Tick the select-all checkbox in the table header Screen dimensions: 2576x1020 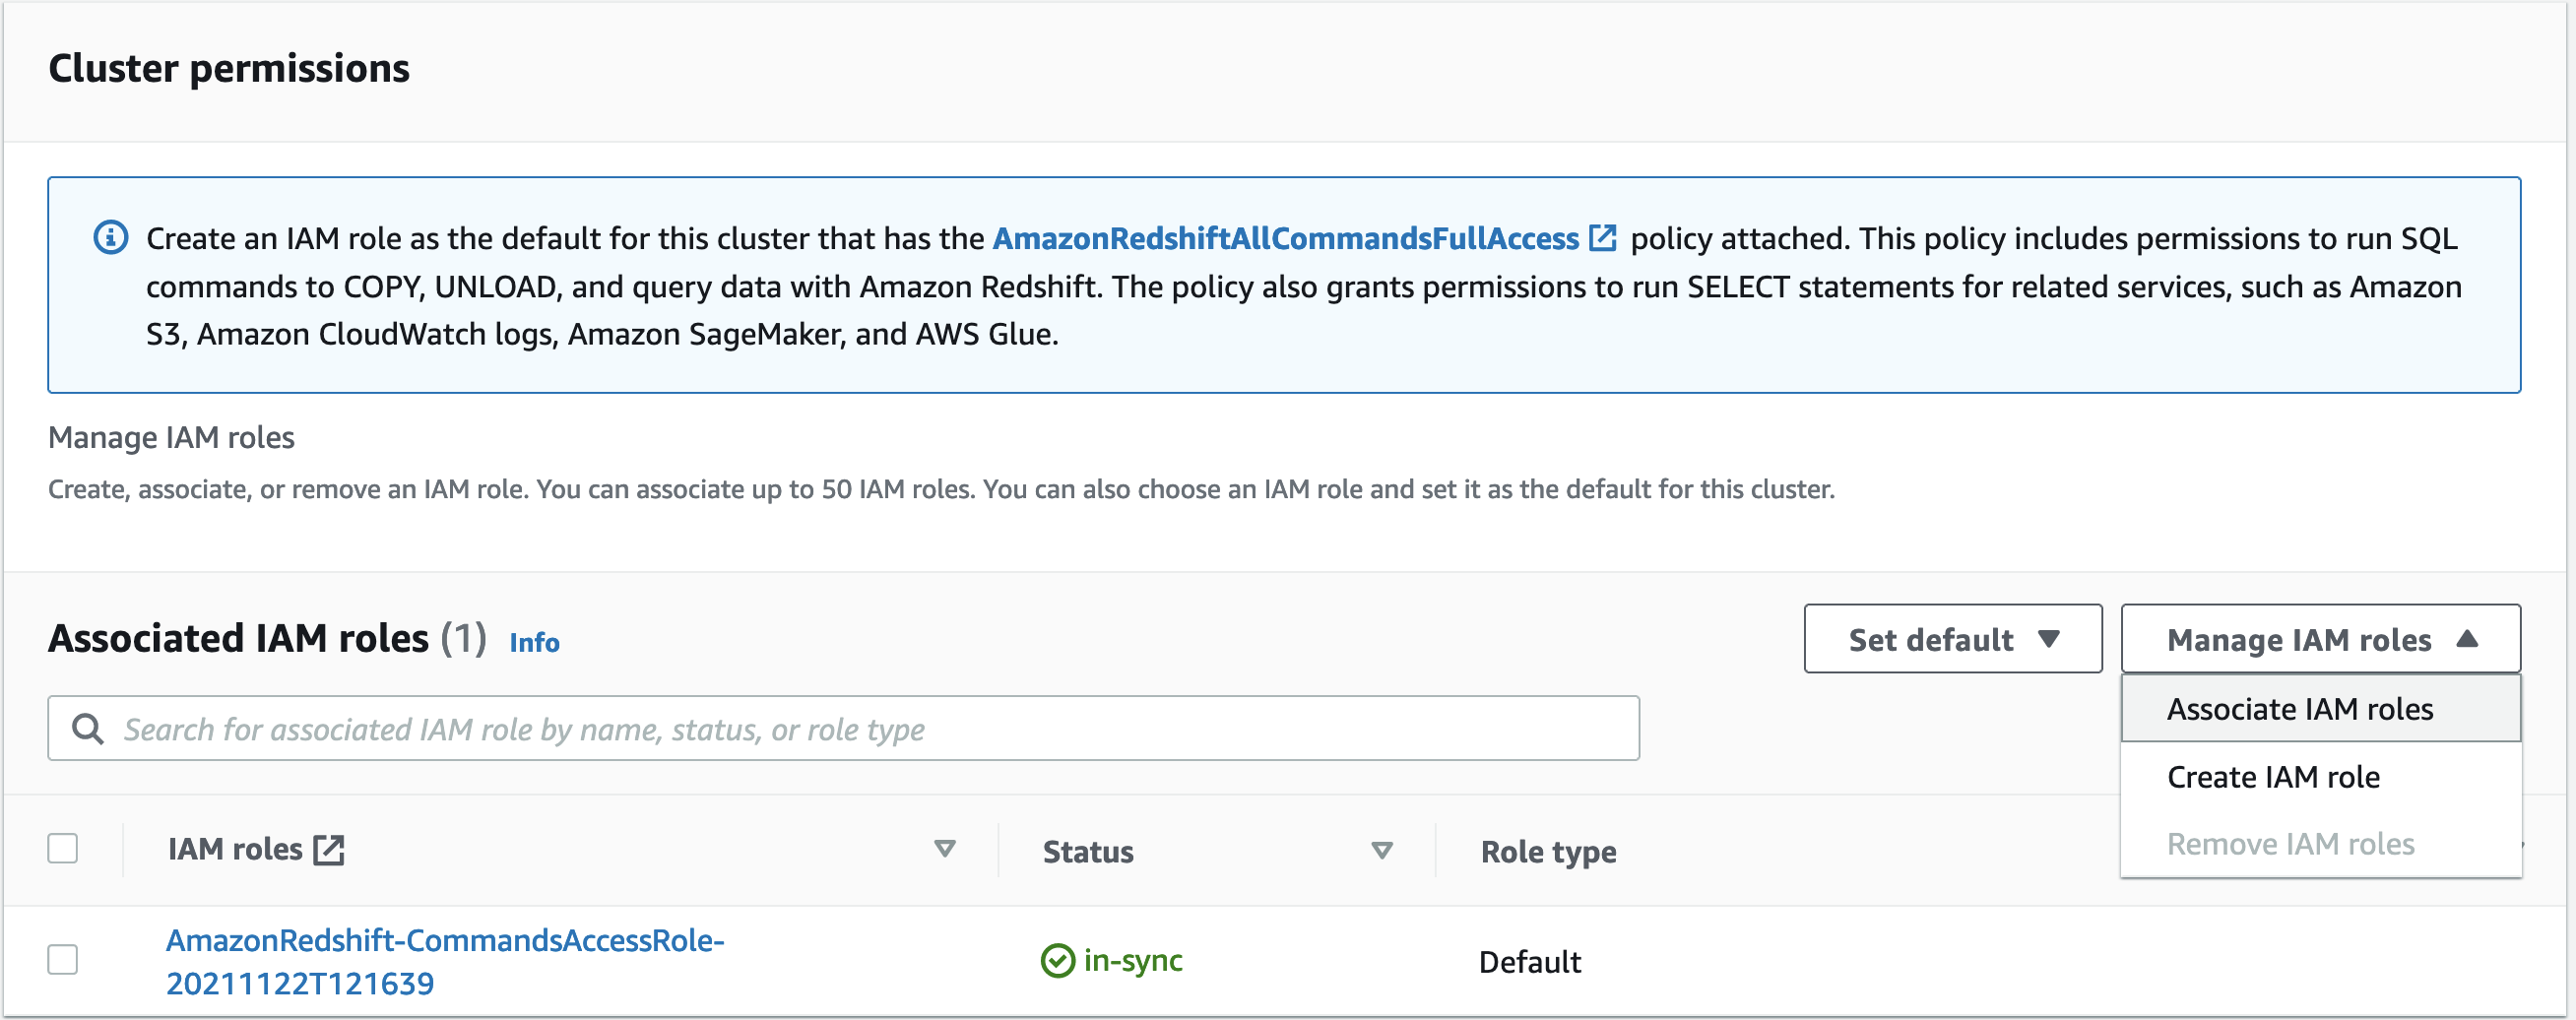pyautogui.click(x=63, y=849)
